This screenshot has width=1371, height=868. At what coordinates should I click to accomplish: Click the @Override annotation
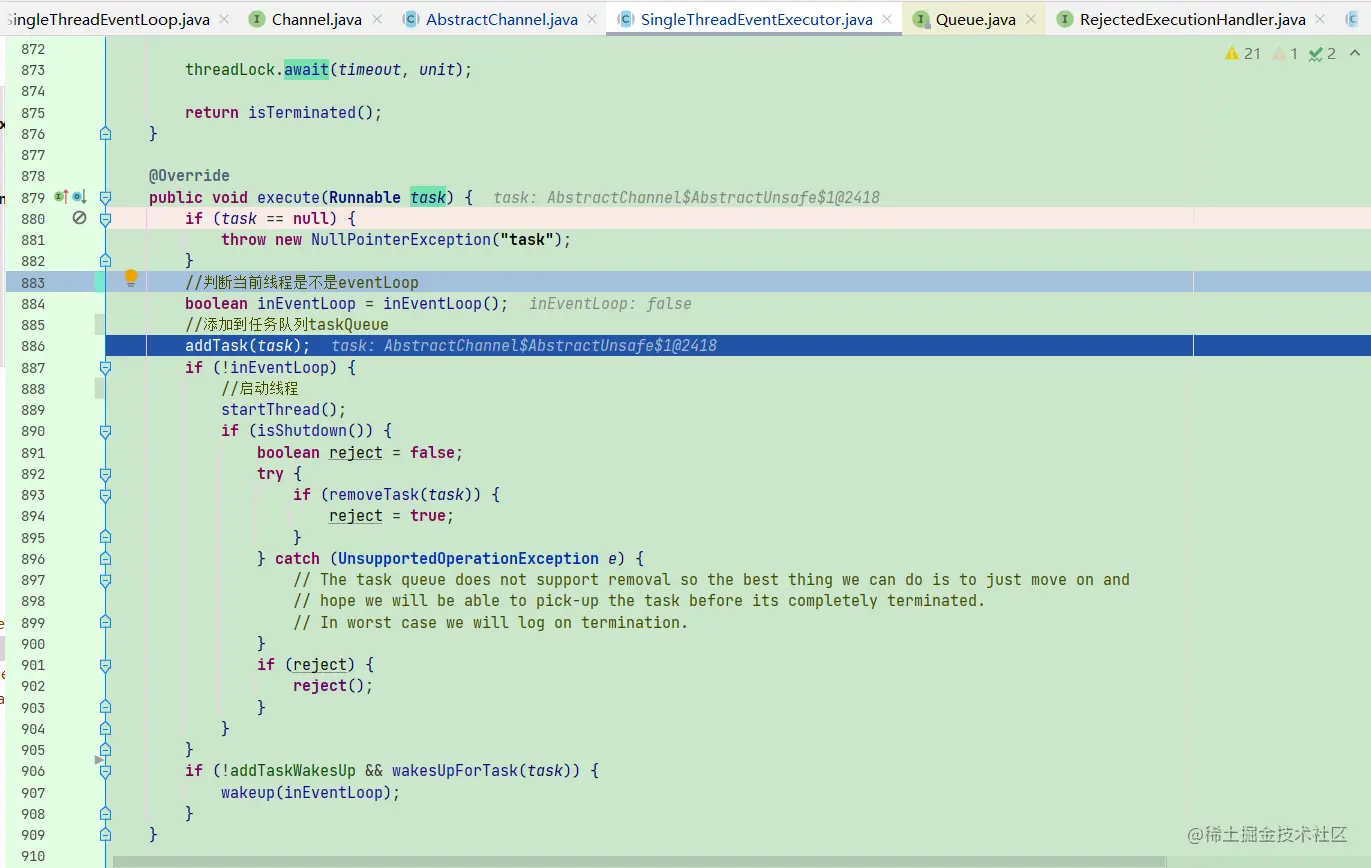189,176
